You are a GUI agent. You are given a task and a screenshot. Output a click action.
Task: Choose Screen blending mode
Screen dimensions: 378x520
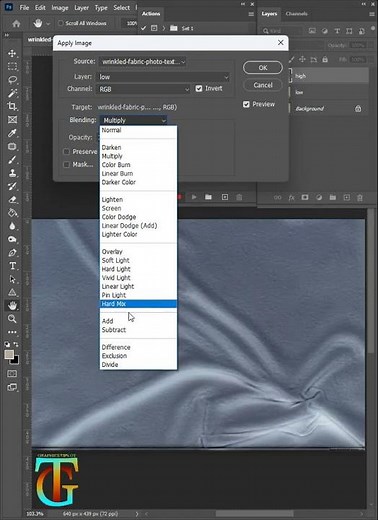pos(138,208)
